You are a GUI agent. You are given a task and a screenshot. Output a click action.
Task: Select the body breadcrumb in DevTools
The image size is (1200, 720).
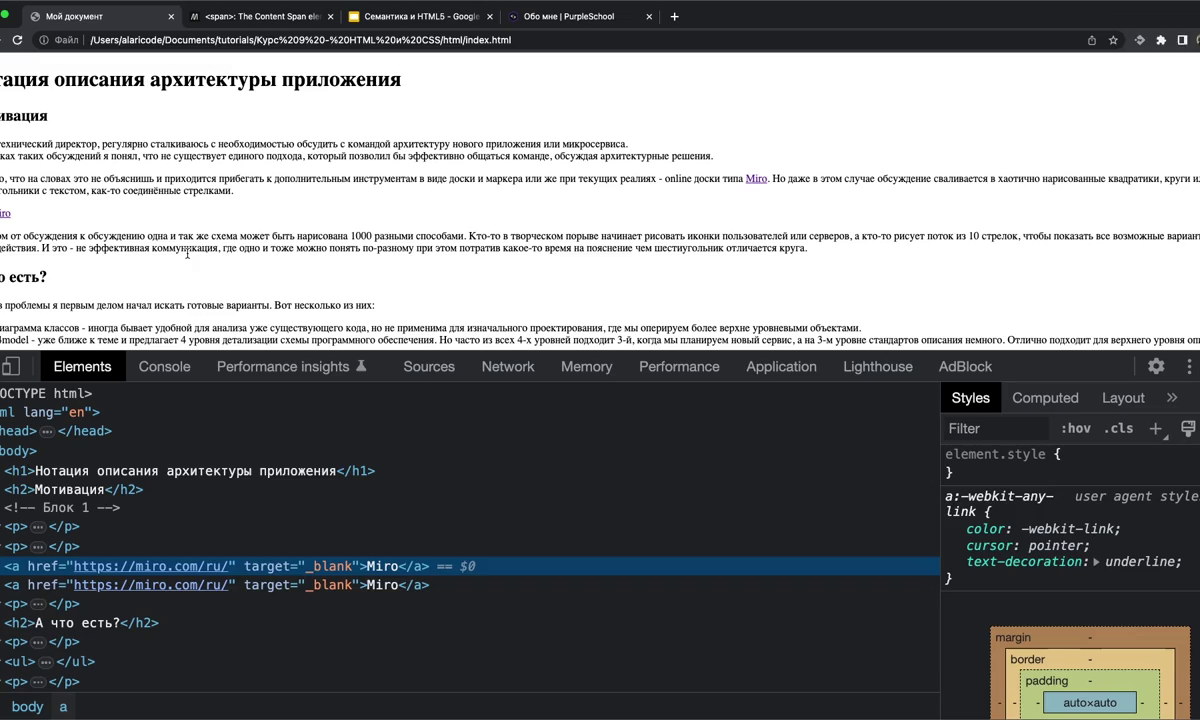click(x=27, y=706)
